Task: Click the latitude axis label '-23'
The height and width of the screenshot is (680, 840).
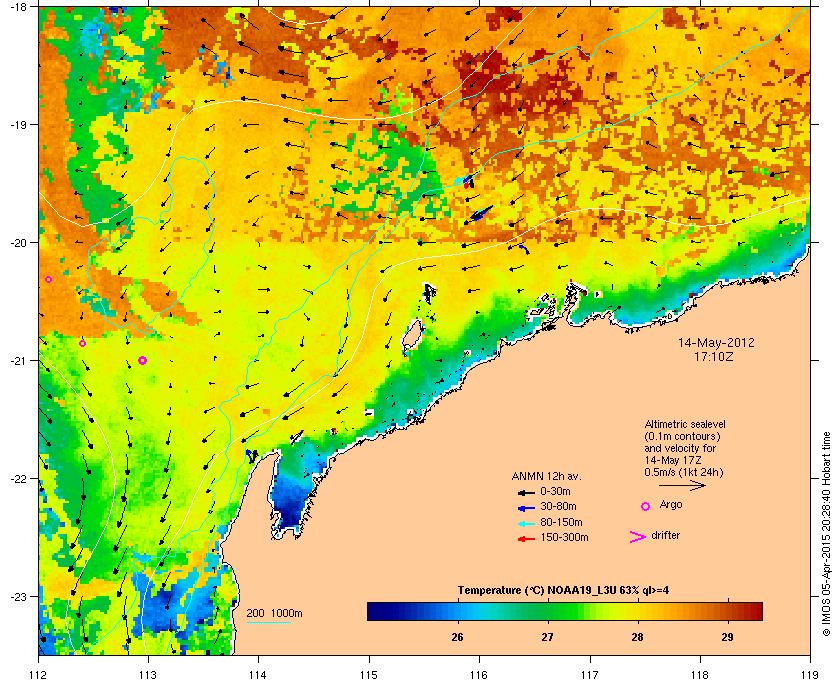Action: point(18,596)
